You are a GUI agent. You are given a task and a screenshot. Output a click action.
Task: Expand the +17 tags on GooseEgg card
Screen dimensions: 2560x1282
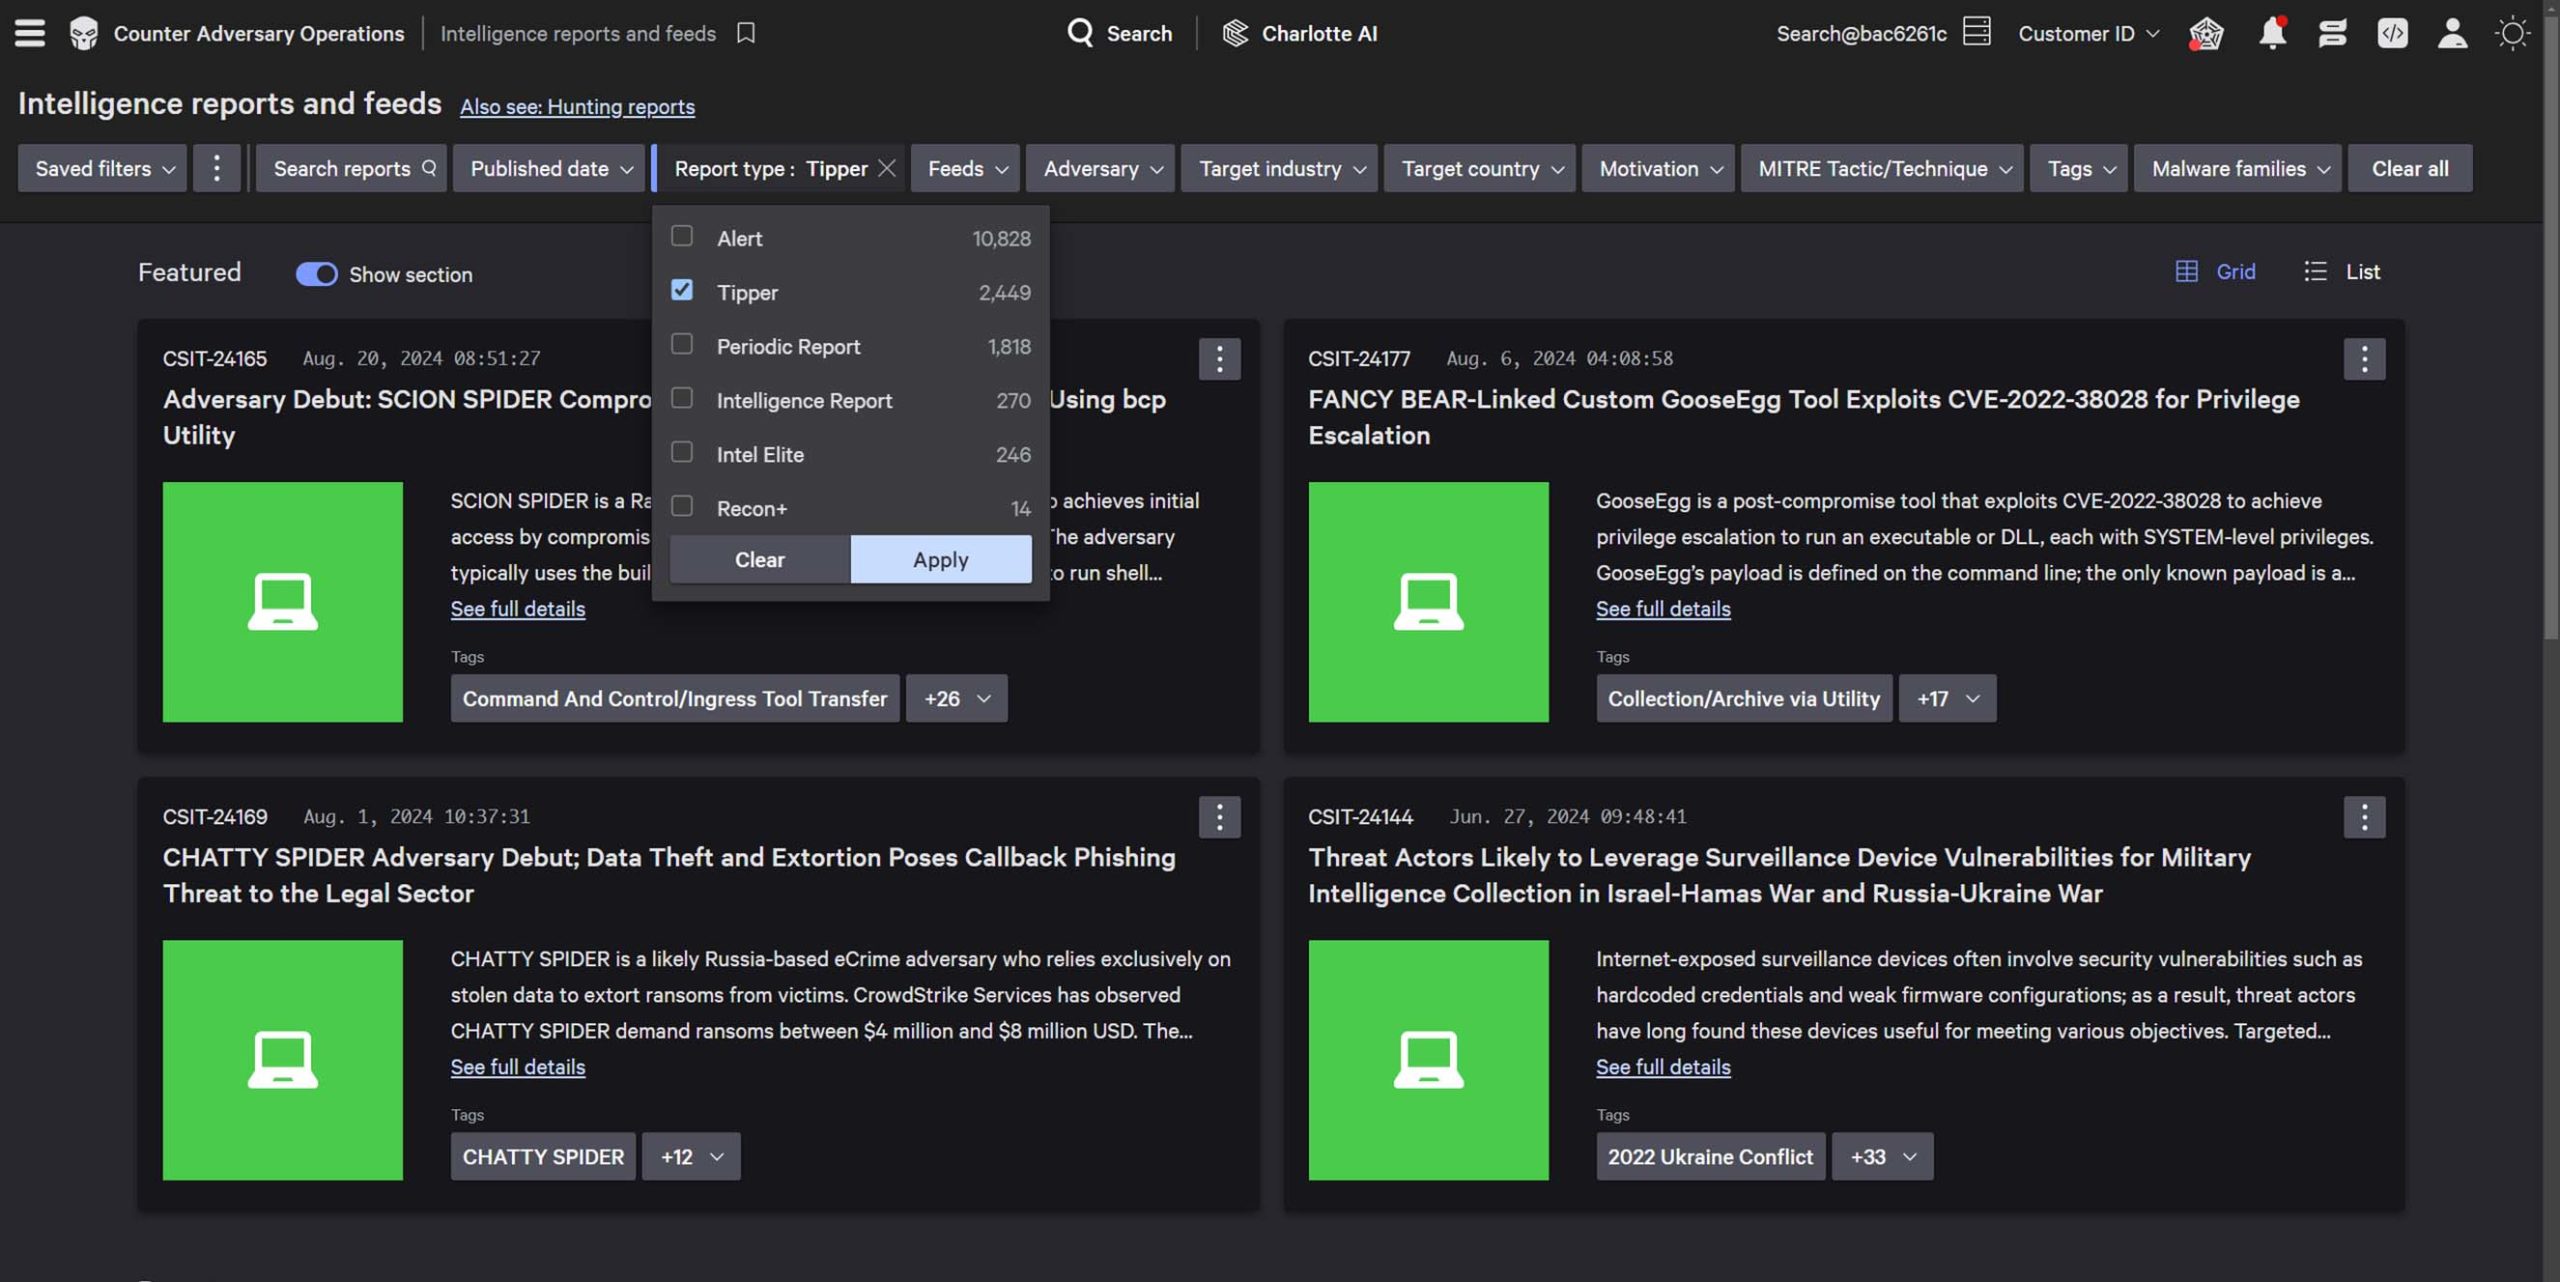coord(1947,698)
